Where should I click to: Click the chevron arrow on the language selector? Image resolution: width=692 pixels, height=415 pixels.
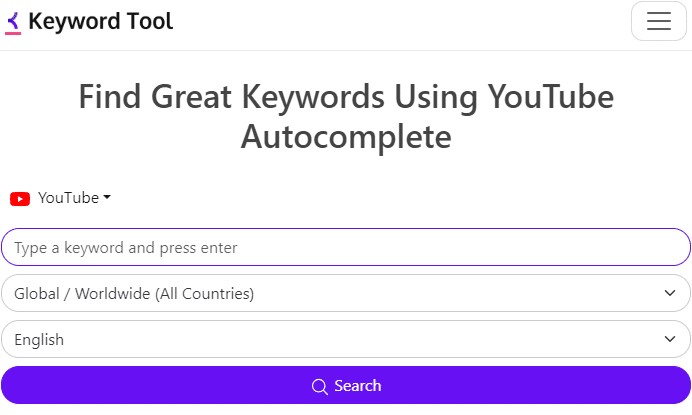coord(670,339)
